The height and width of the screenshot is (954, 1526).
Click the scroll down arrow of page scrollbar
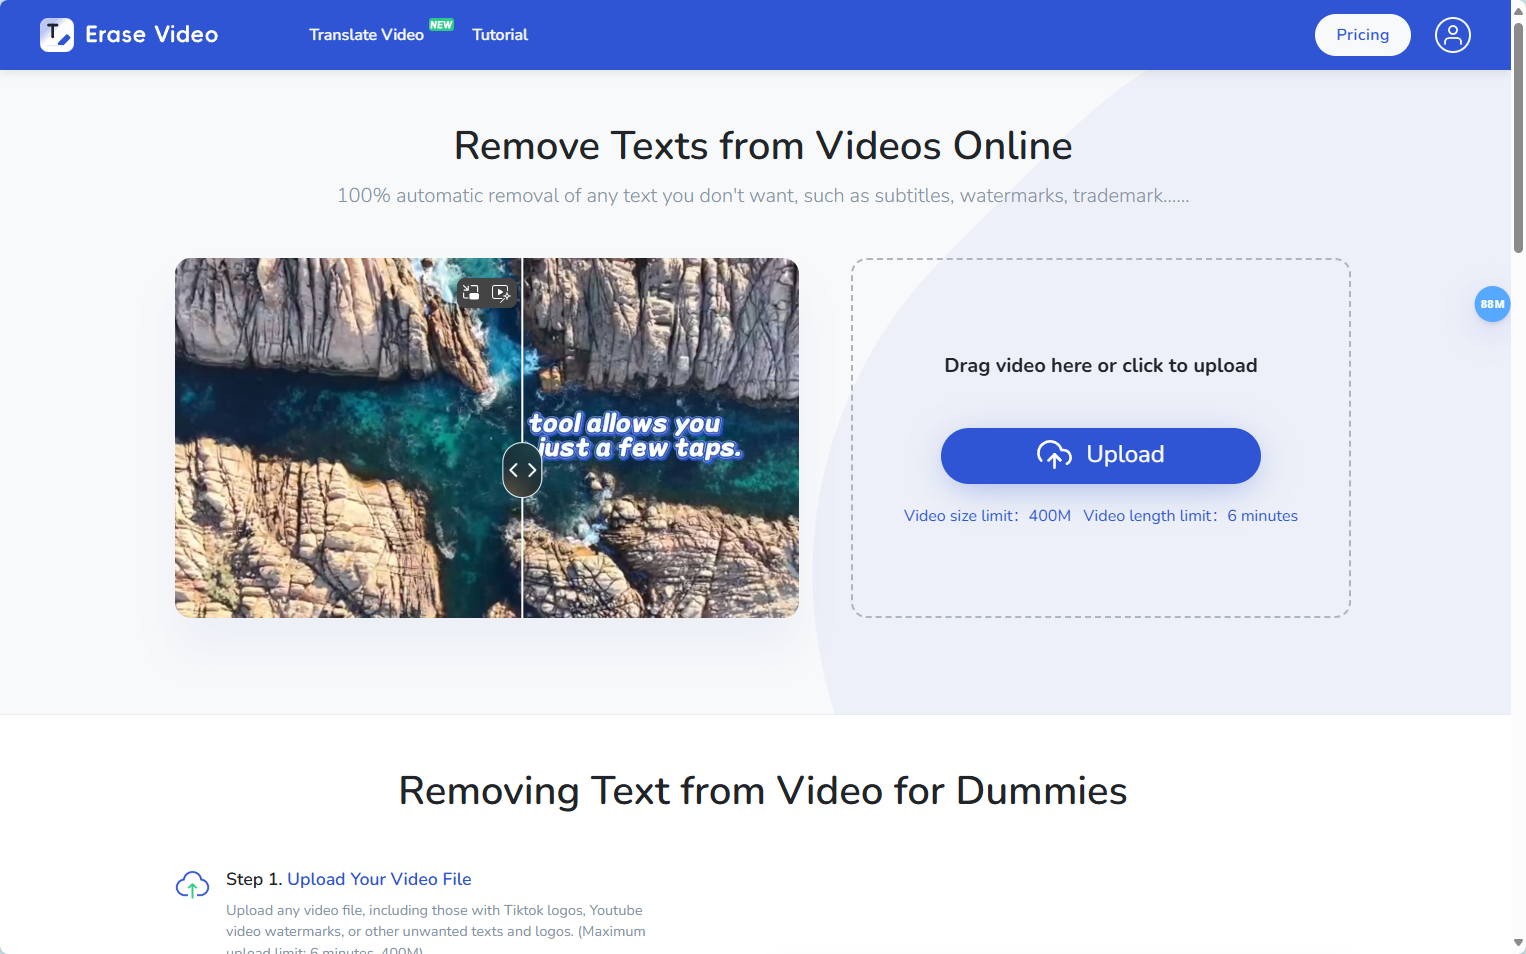(x=1518, y=943)
